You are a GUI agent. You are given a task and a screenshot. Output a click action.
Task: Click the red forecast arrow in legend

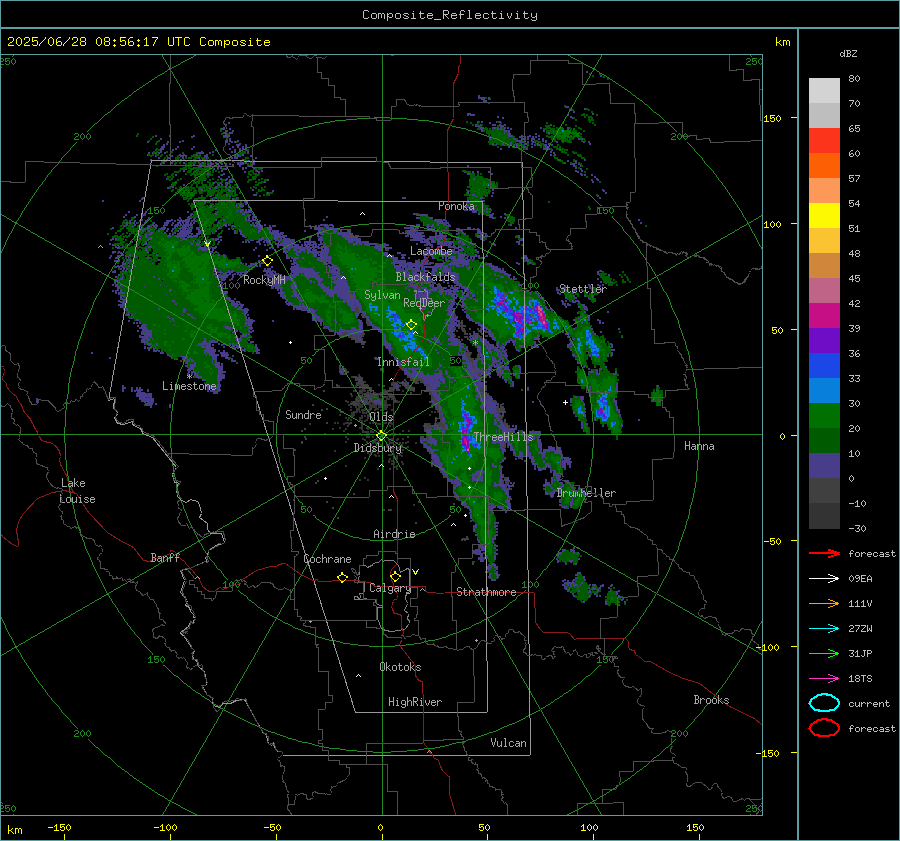824,553
